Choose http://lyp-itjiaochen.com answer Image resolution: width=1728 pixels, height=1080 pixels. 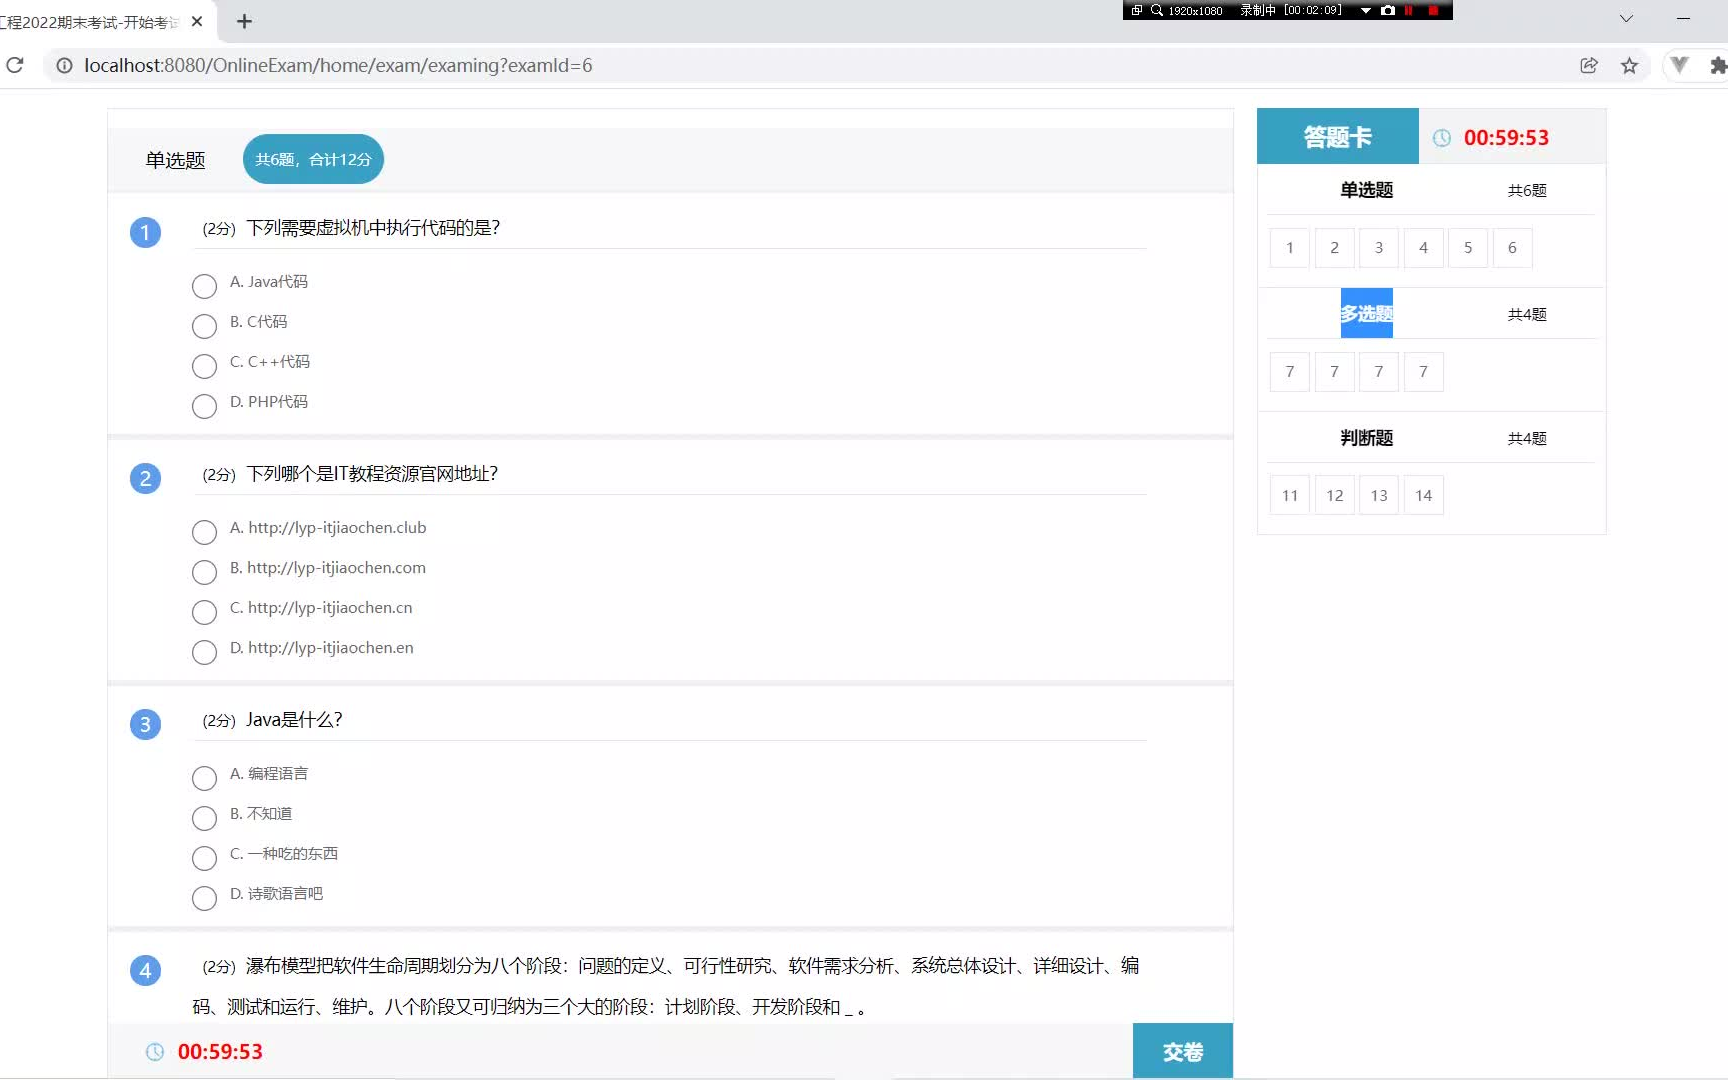204,572
